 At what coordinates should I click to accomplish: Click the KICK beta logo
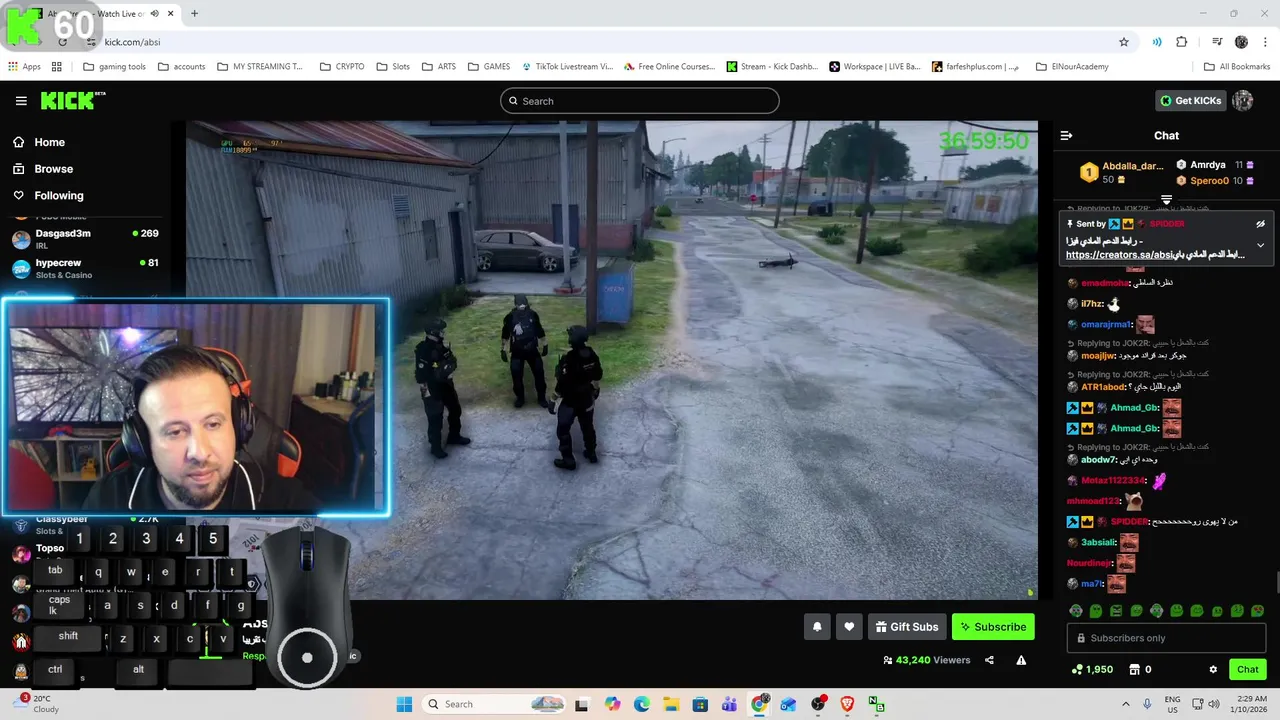click(73, 100)
